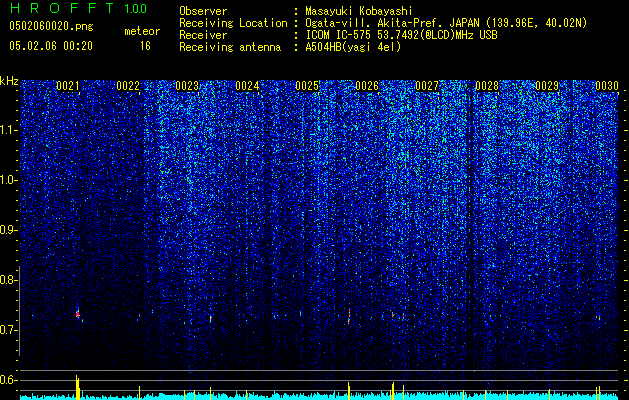The width and height of the screenshot is (629, 400).
Task: Click the meteor label above count
Action: pos(142,31)
